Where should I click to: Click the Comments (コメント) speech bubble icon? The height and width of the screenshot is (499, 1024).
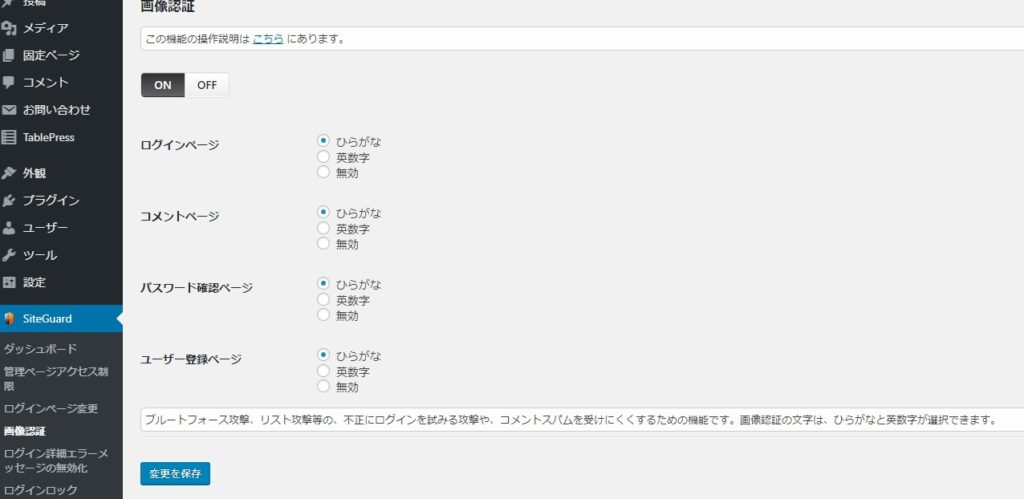tap(8, 82)
